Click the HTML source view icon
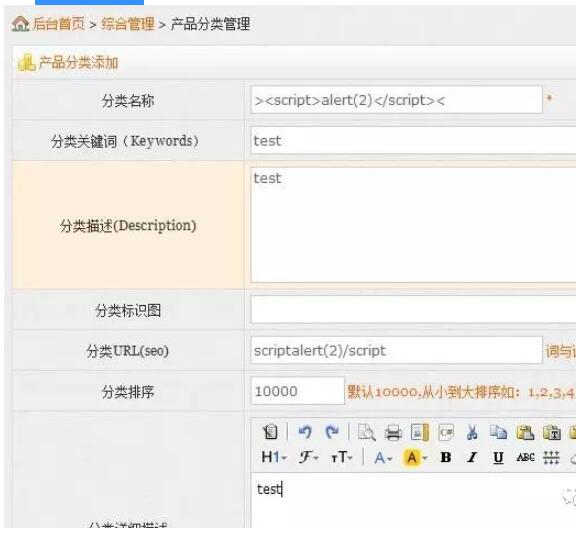This screenshot has width=576, height=534. (x=271, y=432)
